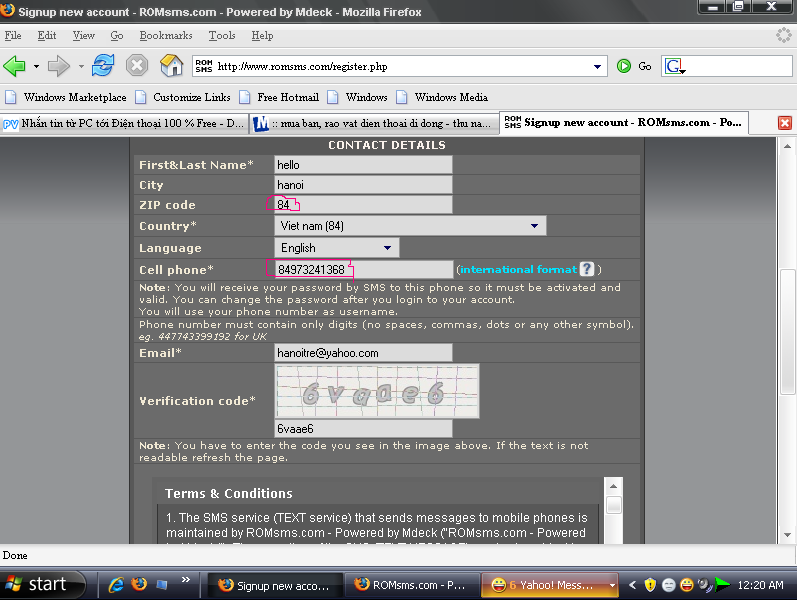Click the Forward arrow button
The width and height of the screenshot is (800, 600).
click(x=58, y=66)
